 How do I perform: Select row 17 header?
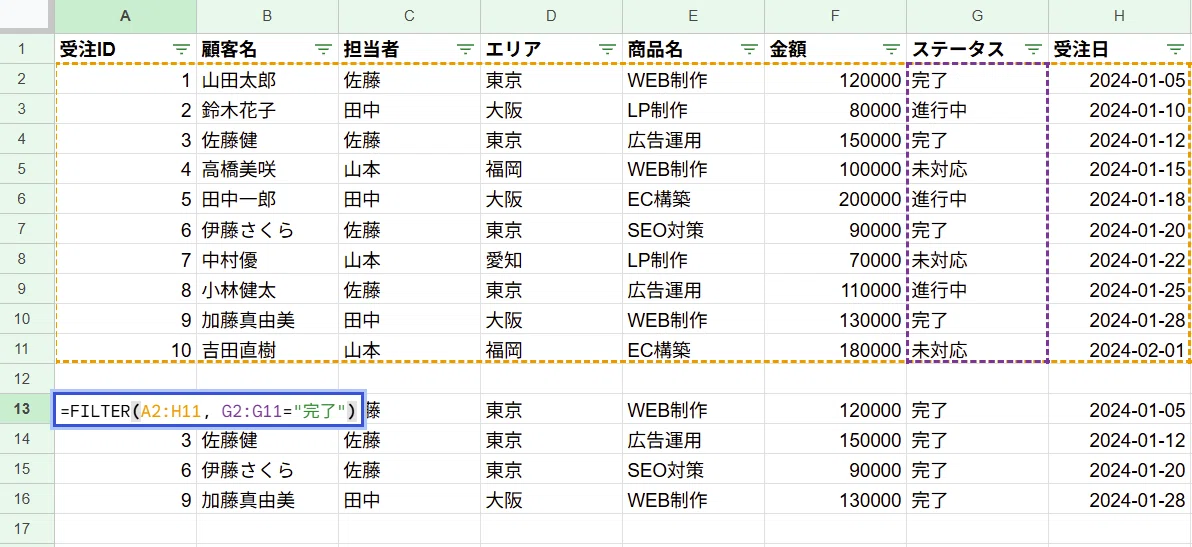pos(27,527)
